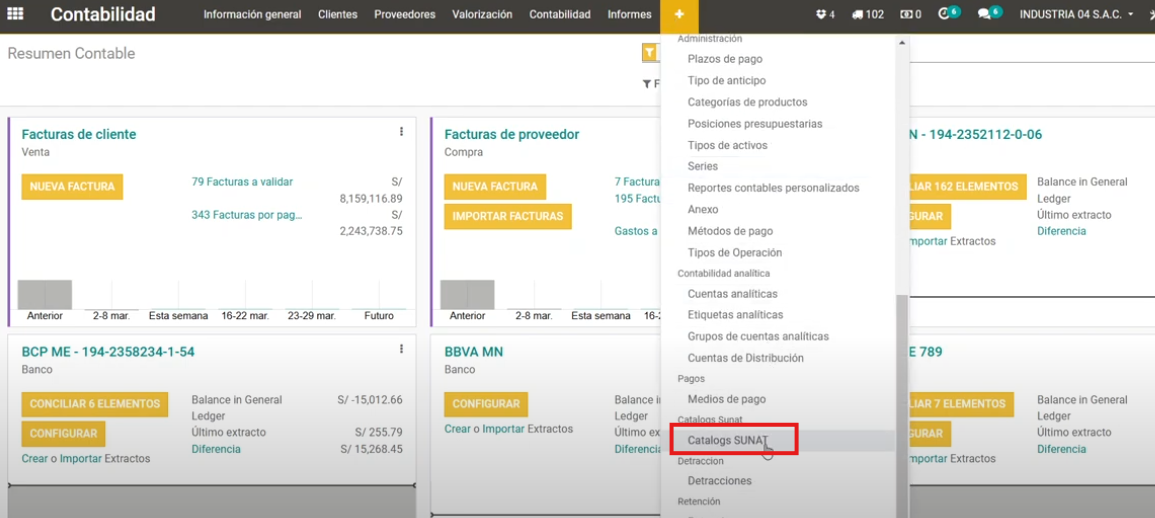Select Cuentas analíticas menu item
This screenshot has width=1155, height=518.
click(x=732, y=294)
